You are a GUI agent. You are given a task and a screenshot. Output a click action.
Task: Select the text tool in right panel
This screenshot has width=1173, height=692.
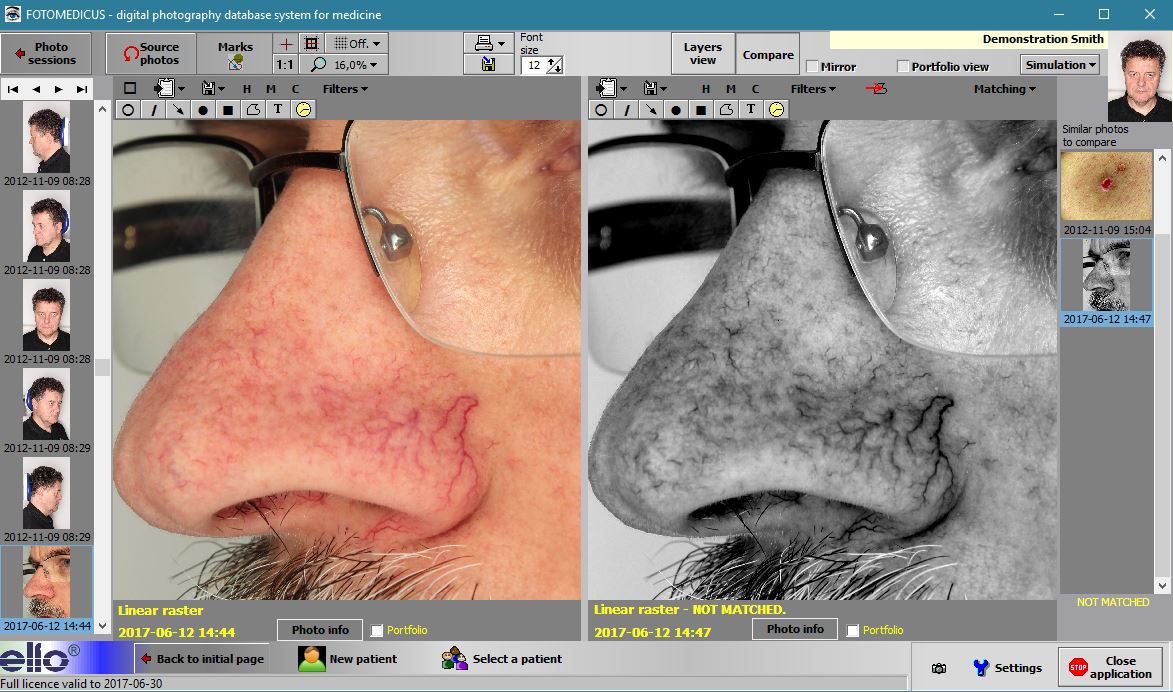751,110
